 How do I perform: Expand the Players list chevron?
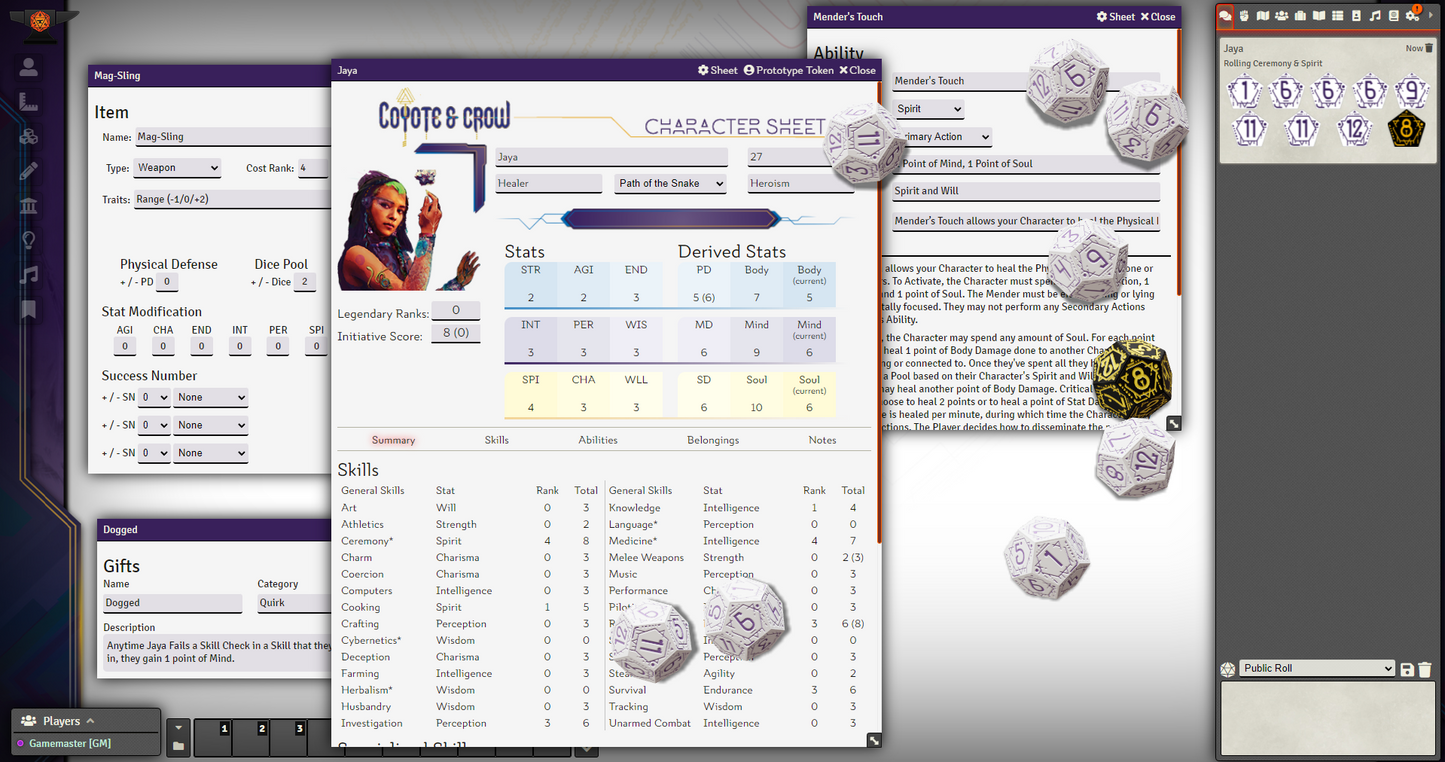90,720
